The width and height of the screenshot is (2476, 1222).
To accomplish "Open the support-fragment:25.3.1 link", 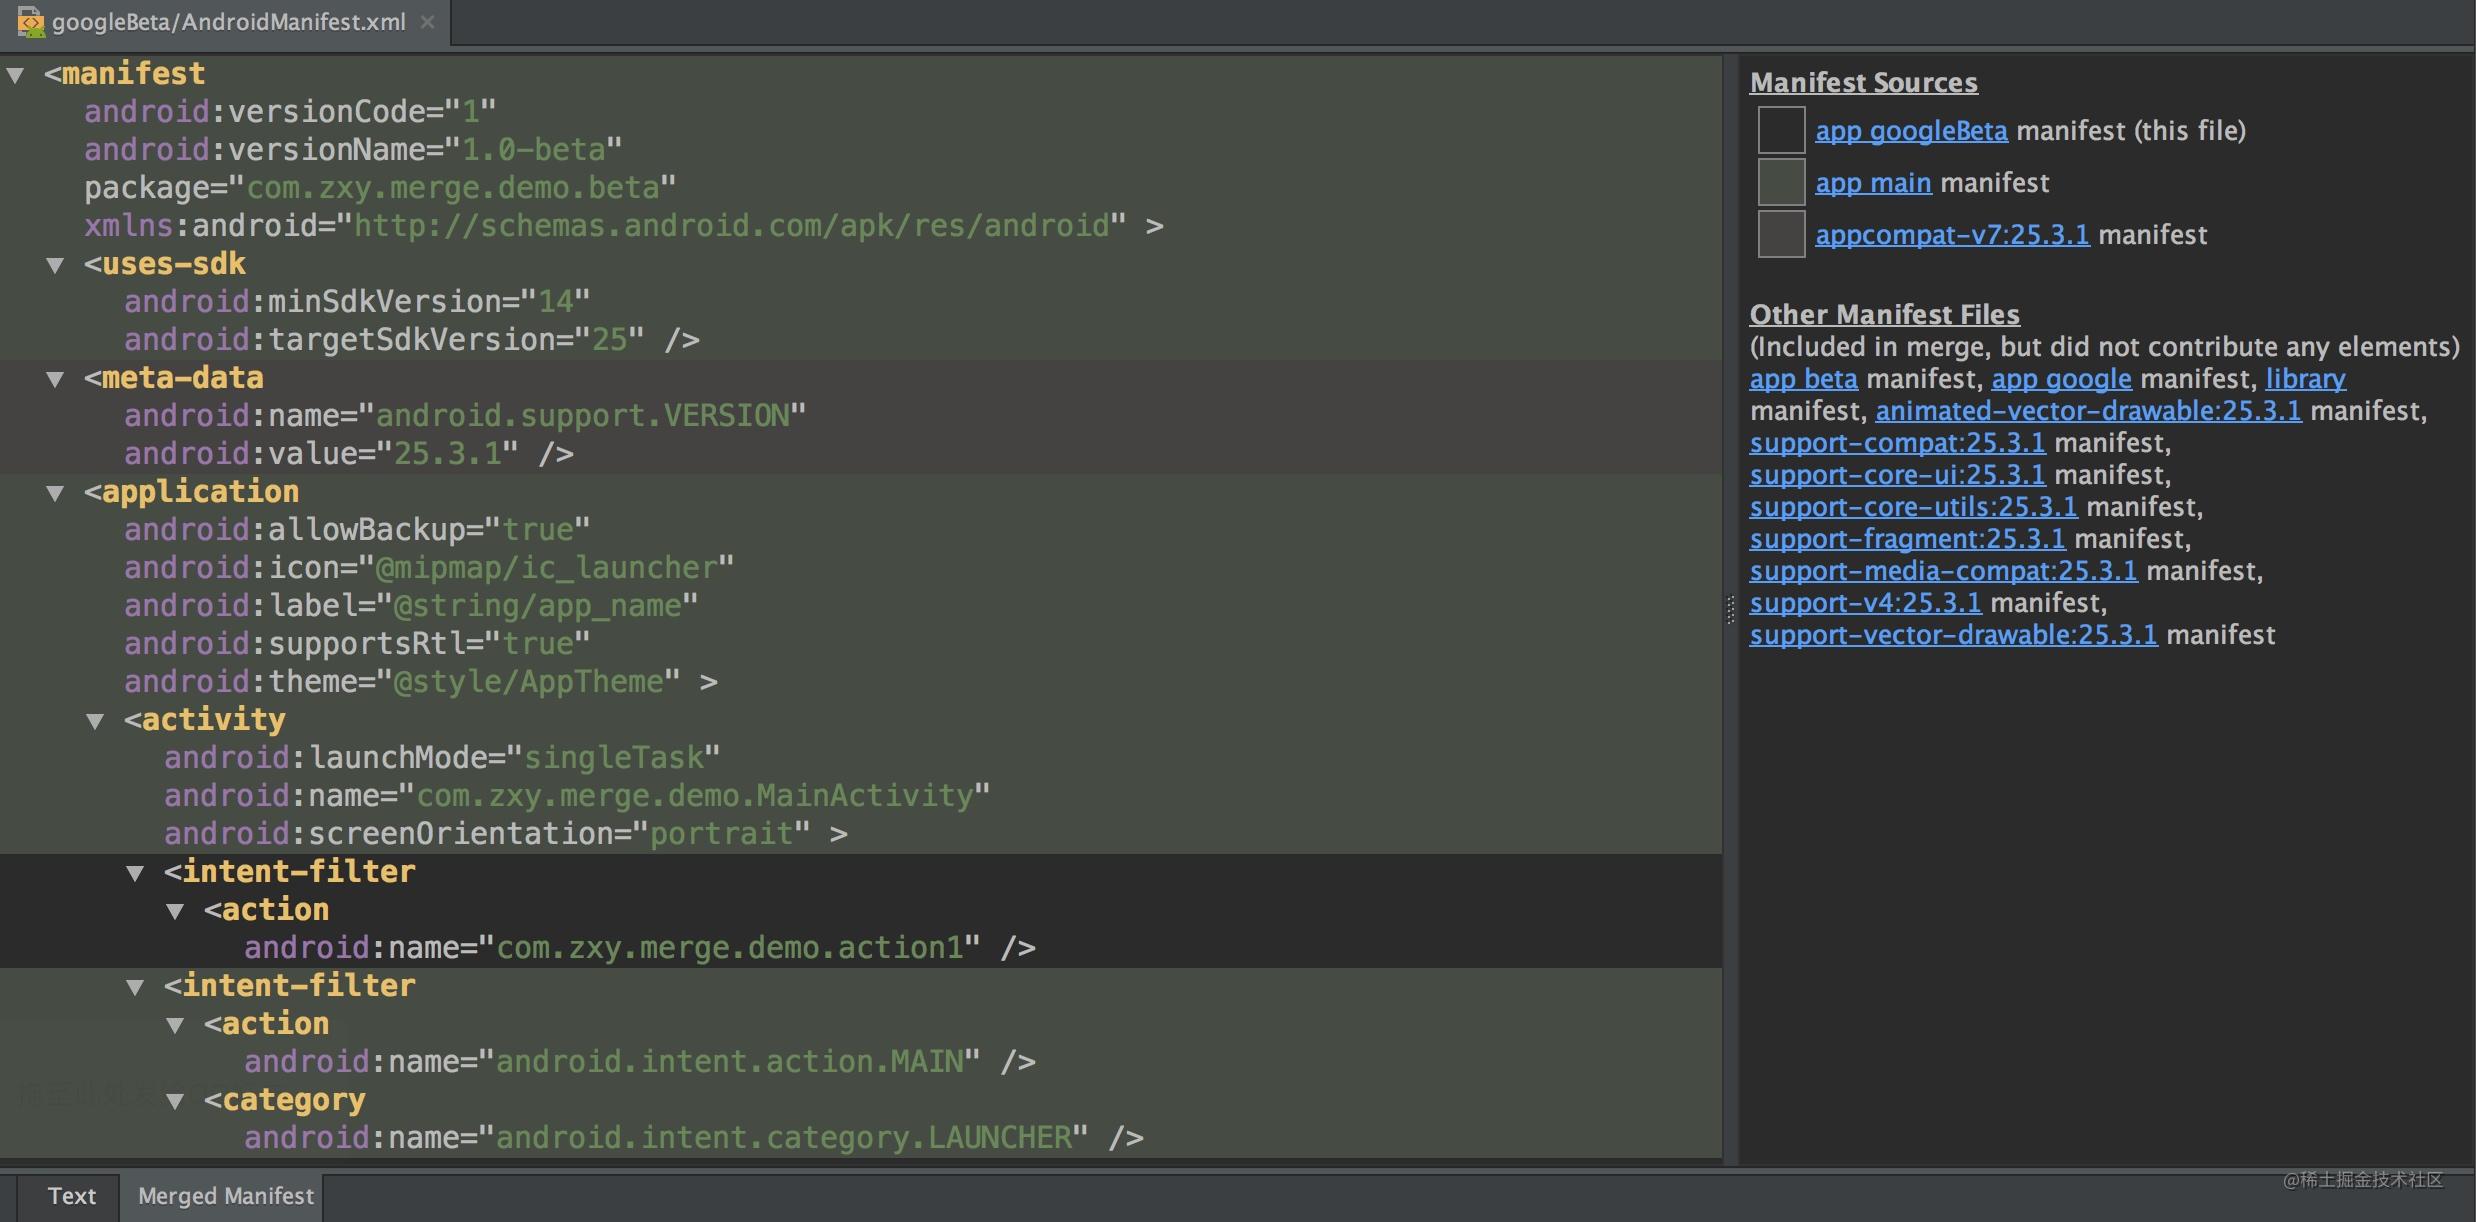I will 1907,539.
